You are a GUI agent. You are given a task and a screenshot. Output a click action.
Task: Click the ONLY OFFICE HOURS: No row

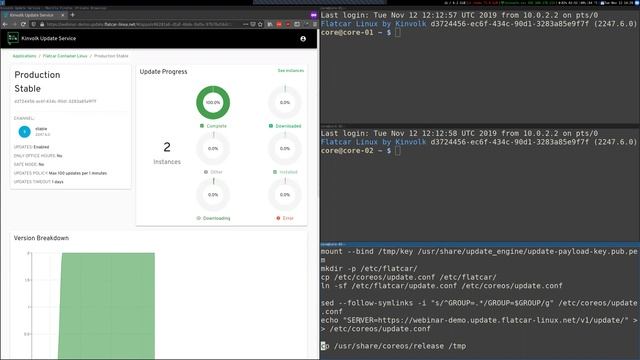point(38,156)
